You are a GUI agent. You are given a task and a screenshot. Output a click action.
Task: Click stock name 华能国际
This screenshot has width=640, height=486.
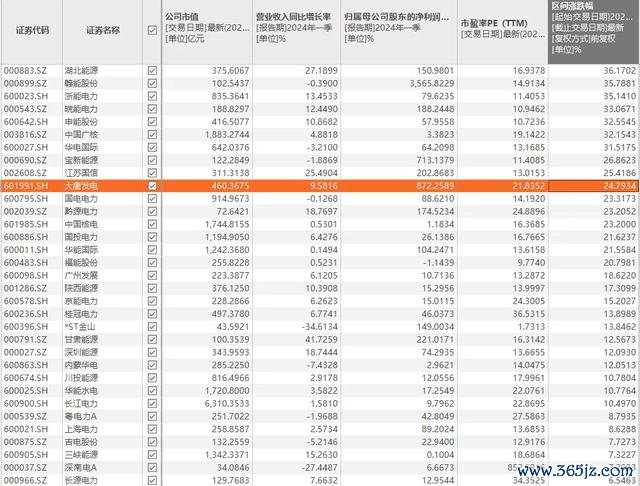point(81,250)
